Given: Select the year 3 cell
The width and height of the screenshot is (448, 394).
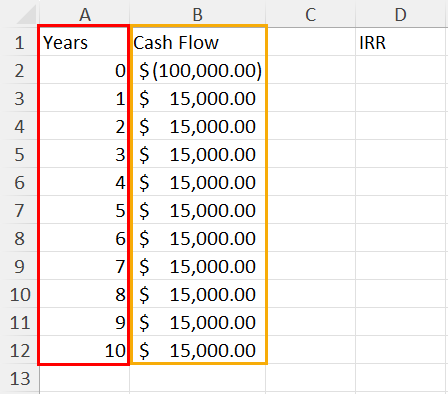Looking at the screenshot, I should point(84,154).
